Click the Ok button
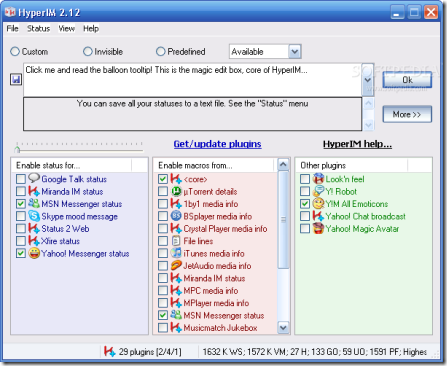447x366 pixels. click(407, 80)
